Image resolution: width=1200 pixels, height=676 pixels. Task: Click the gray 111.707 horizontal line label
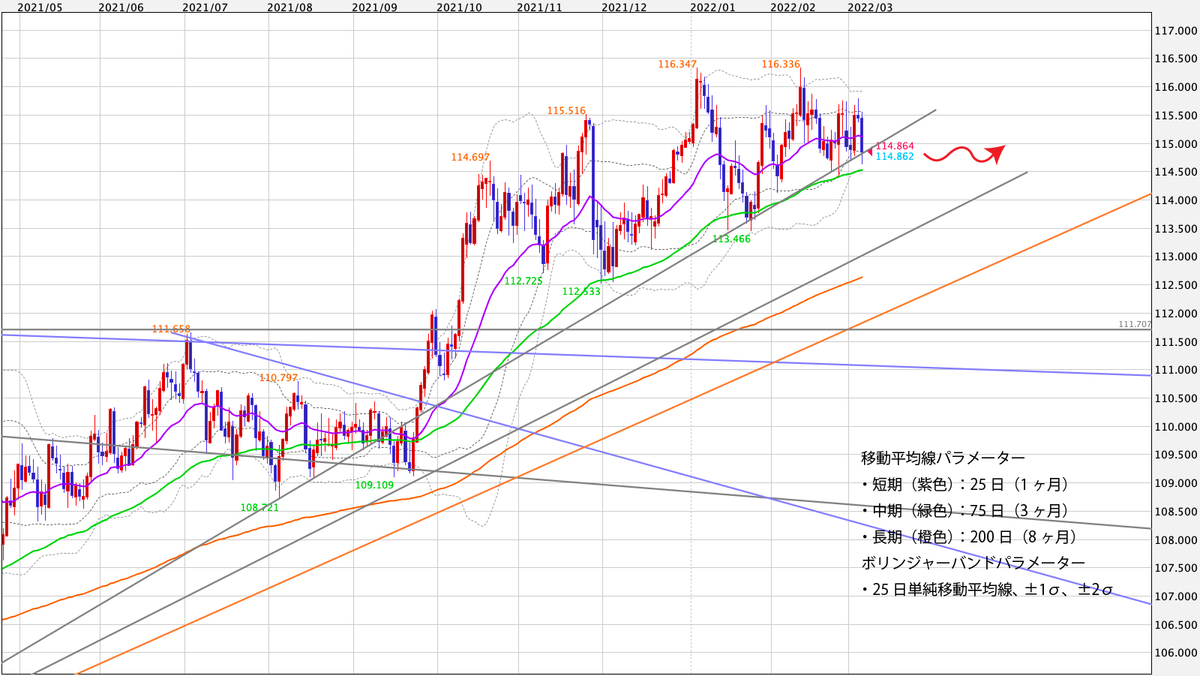point(1134,324)
